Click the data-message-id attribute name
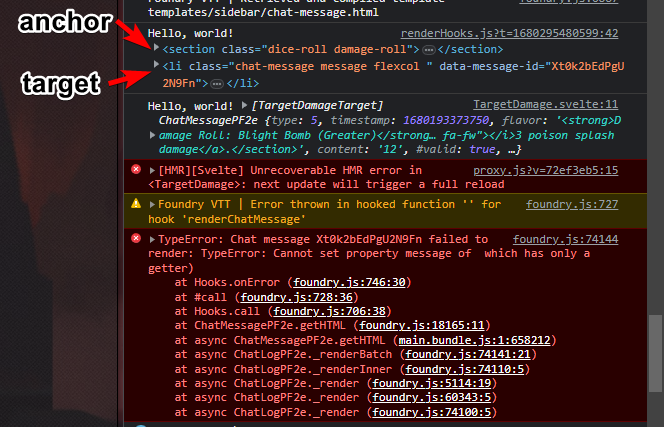Image resolution: width=664 pixels, height=427 pixels. (x=489, y=67)
